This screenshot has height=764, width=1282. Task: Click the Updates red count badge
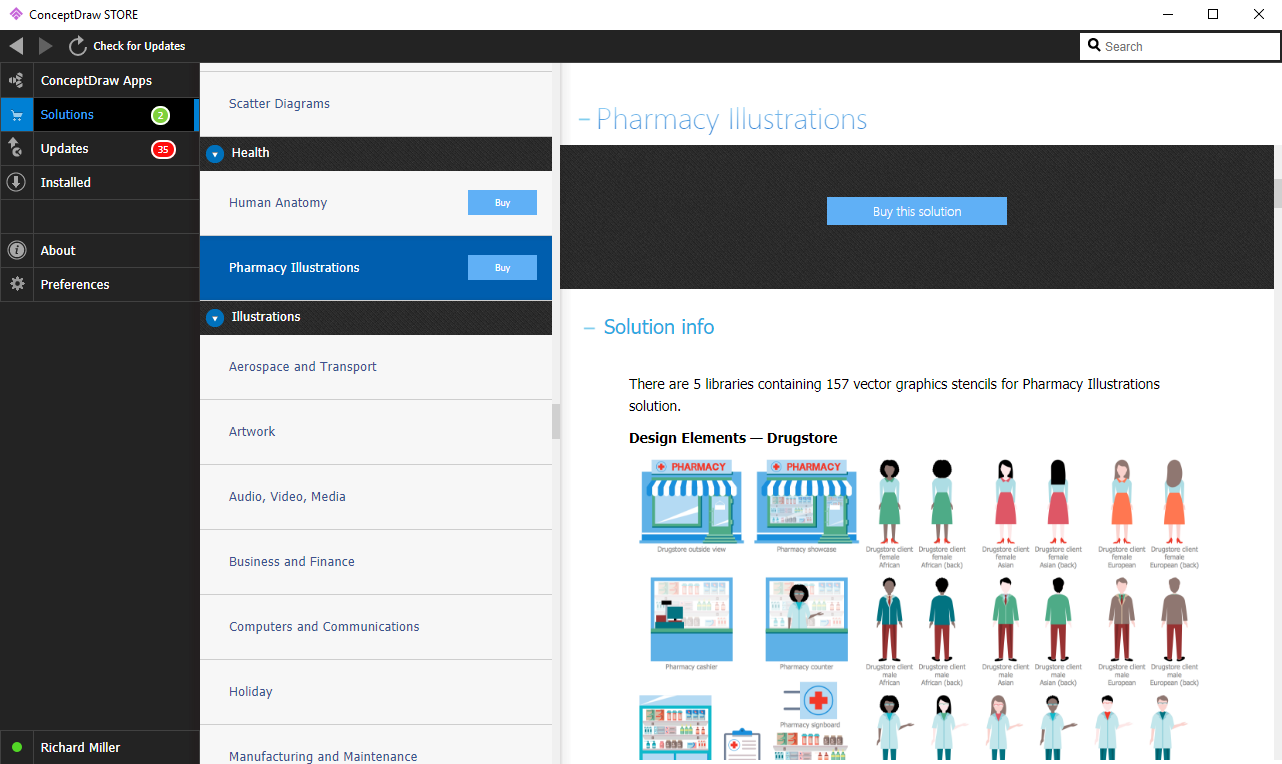[x=163, y=149]
